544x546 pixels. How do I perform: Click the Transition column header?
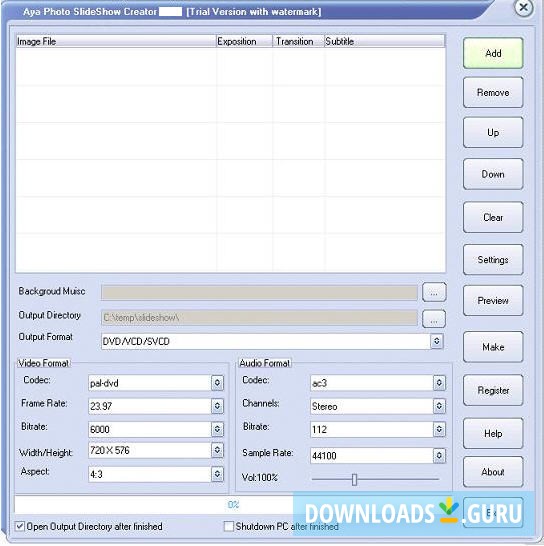pyautogui.click(x=298, y=41)
